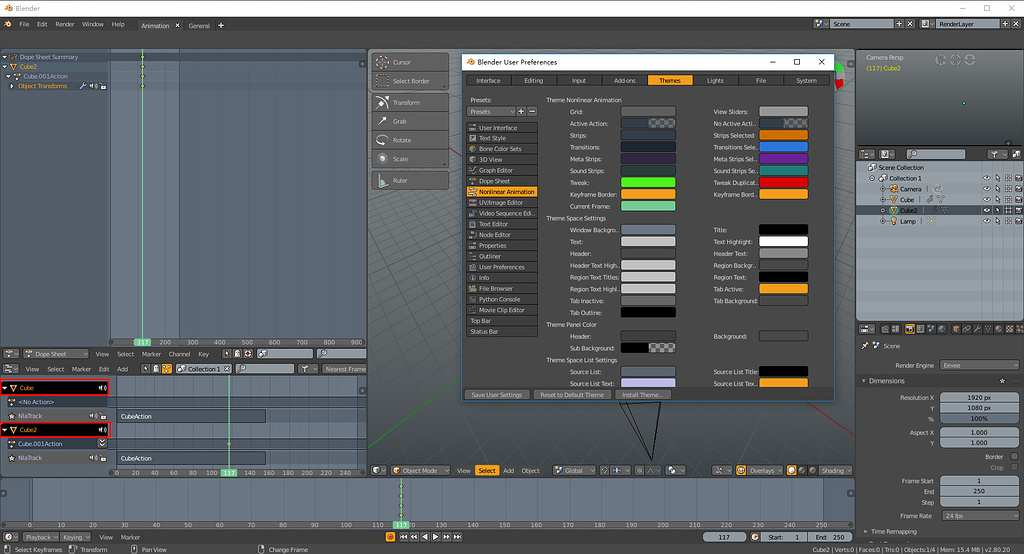Open Text Editor theme section

coord(502,224)
